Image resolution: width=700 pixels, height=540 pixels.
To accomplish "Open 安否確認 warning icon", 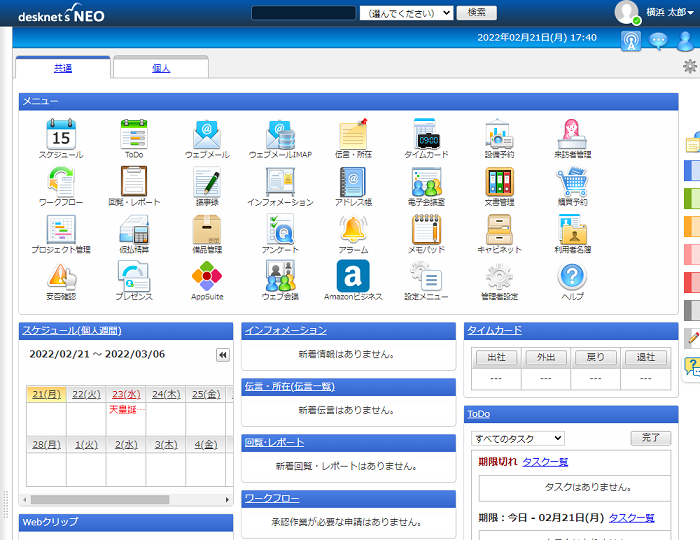I will [x=61, y=277].
